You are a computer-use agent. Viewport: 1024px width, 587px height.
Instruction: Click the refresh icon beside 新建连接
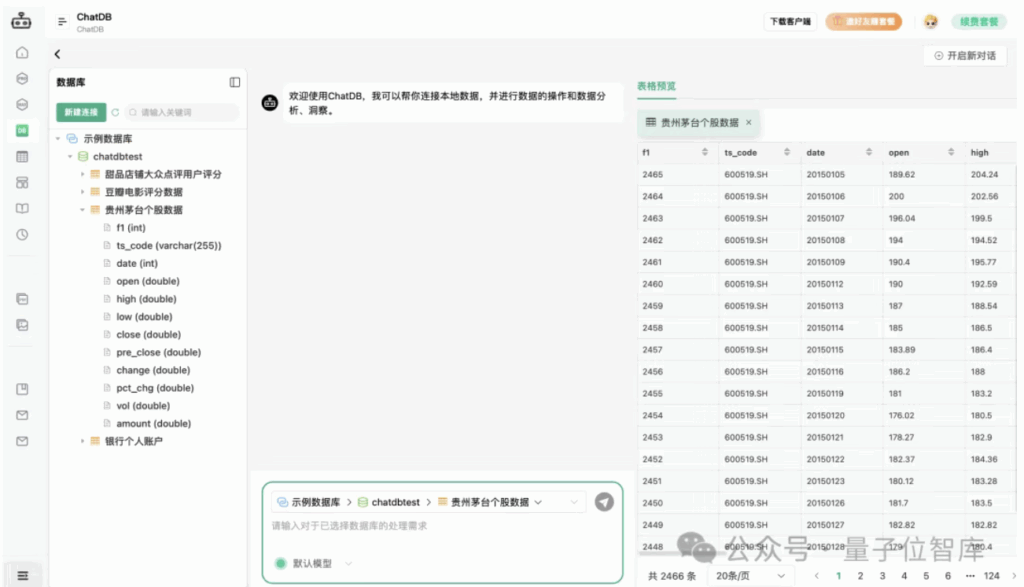pyautogui.click(x=115, y=113)
